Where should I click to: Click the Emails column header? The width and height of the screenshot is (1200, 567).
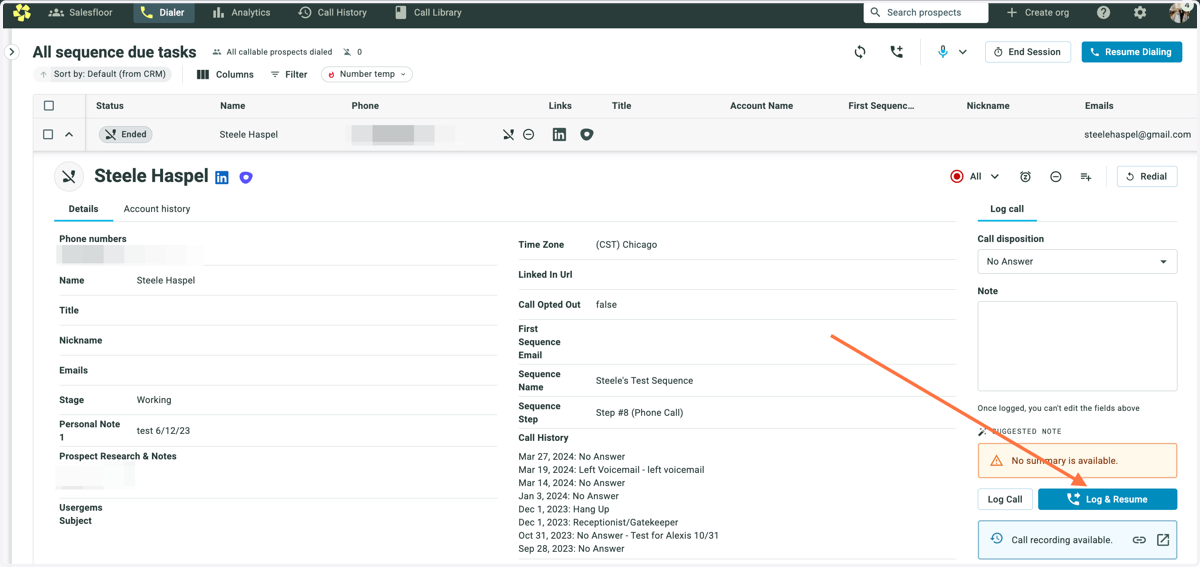1099,106
